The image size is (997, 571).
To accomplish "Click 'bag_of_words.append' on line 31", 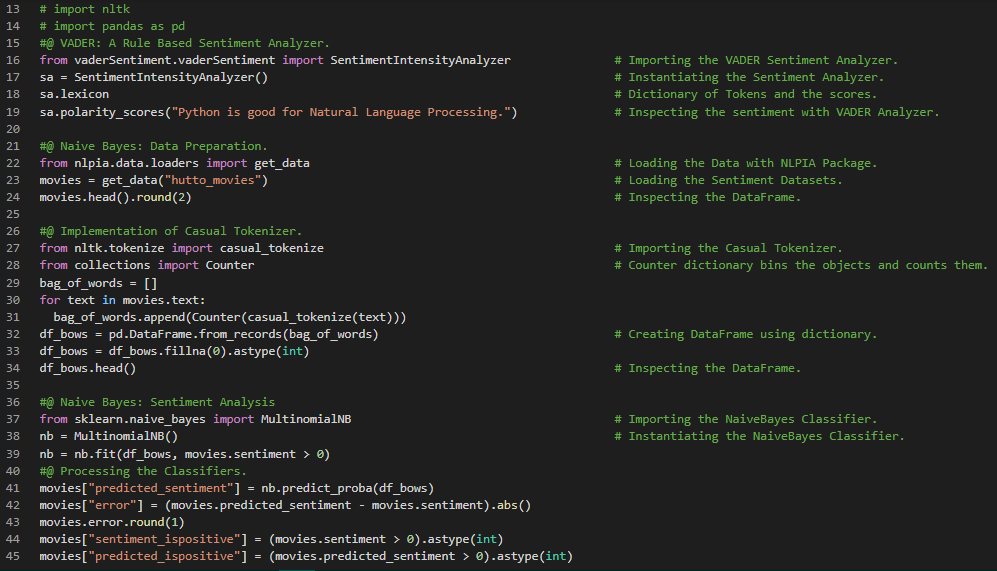I will pos(120,317).
